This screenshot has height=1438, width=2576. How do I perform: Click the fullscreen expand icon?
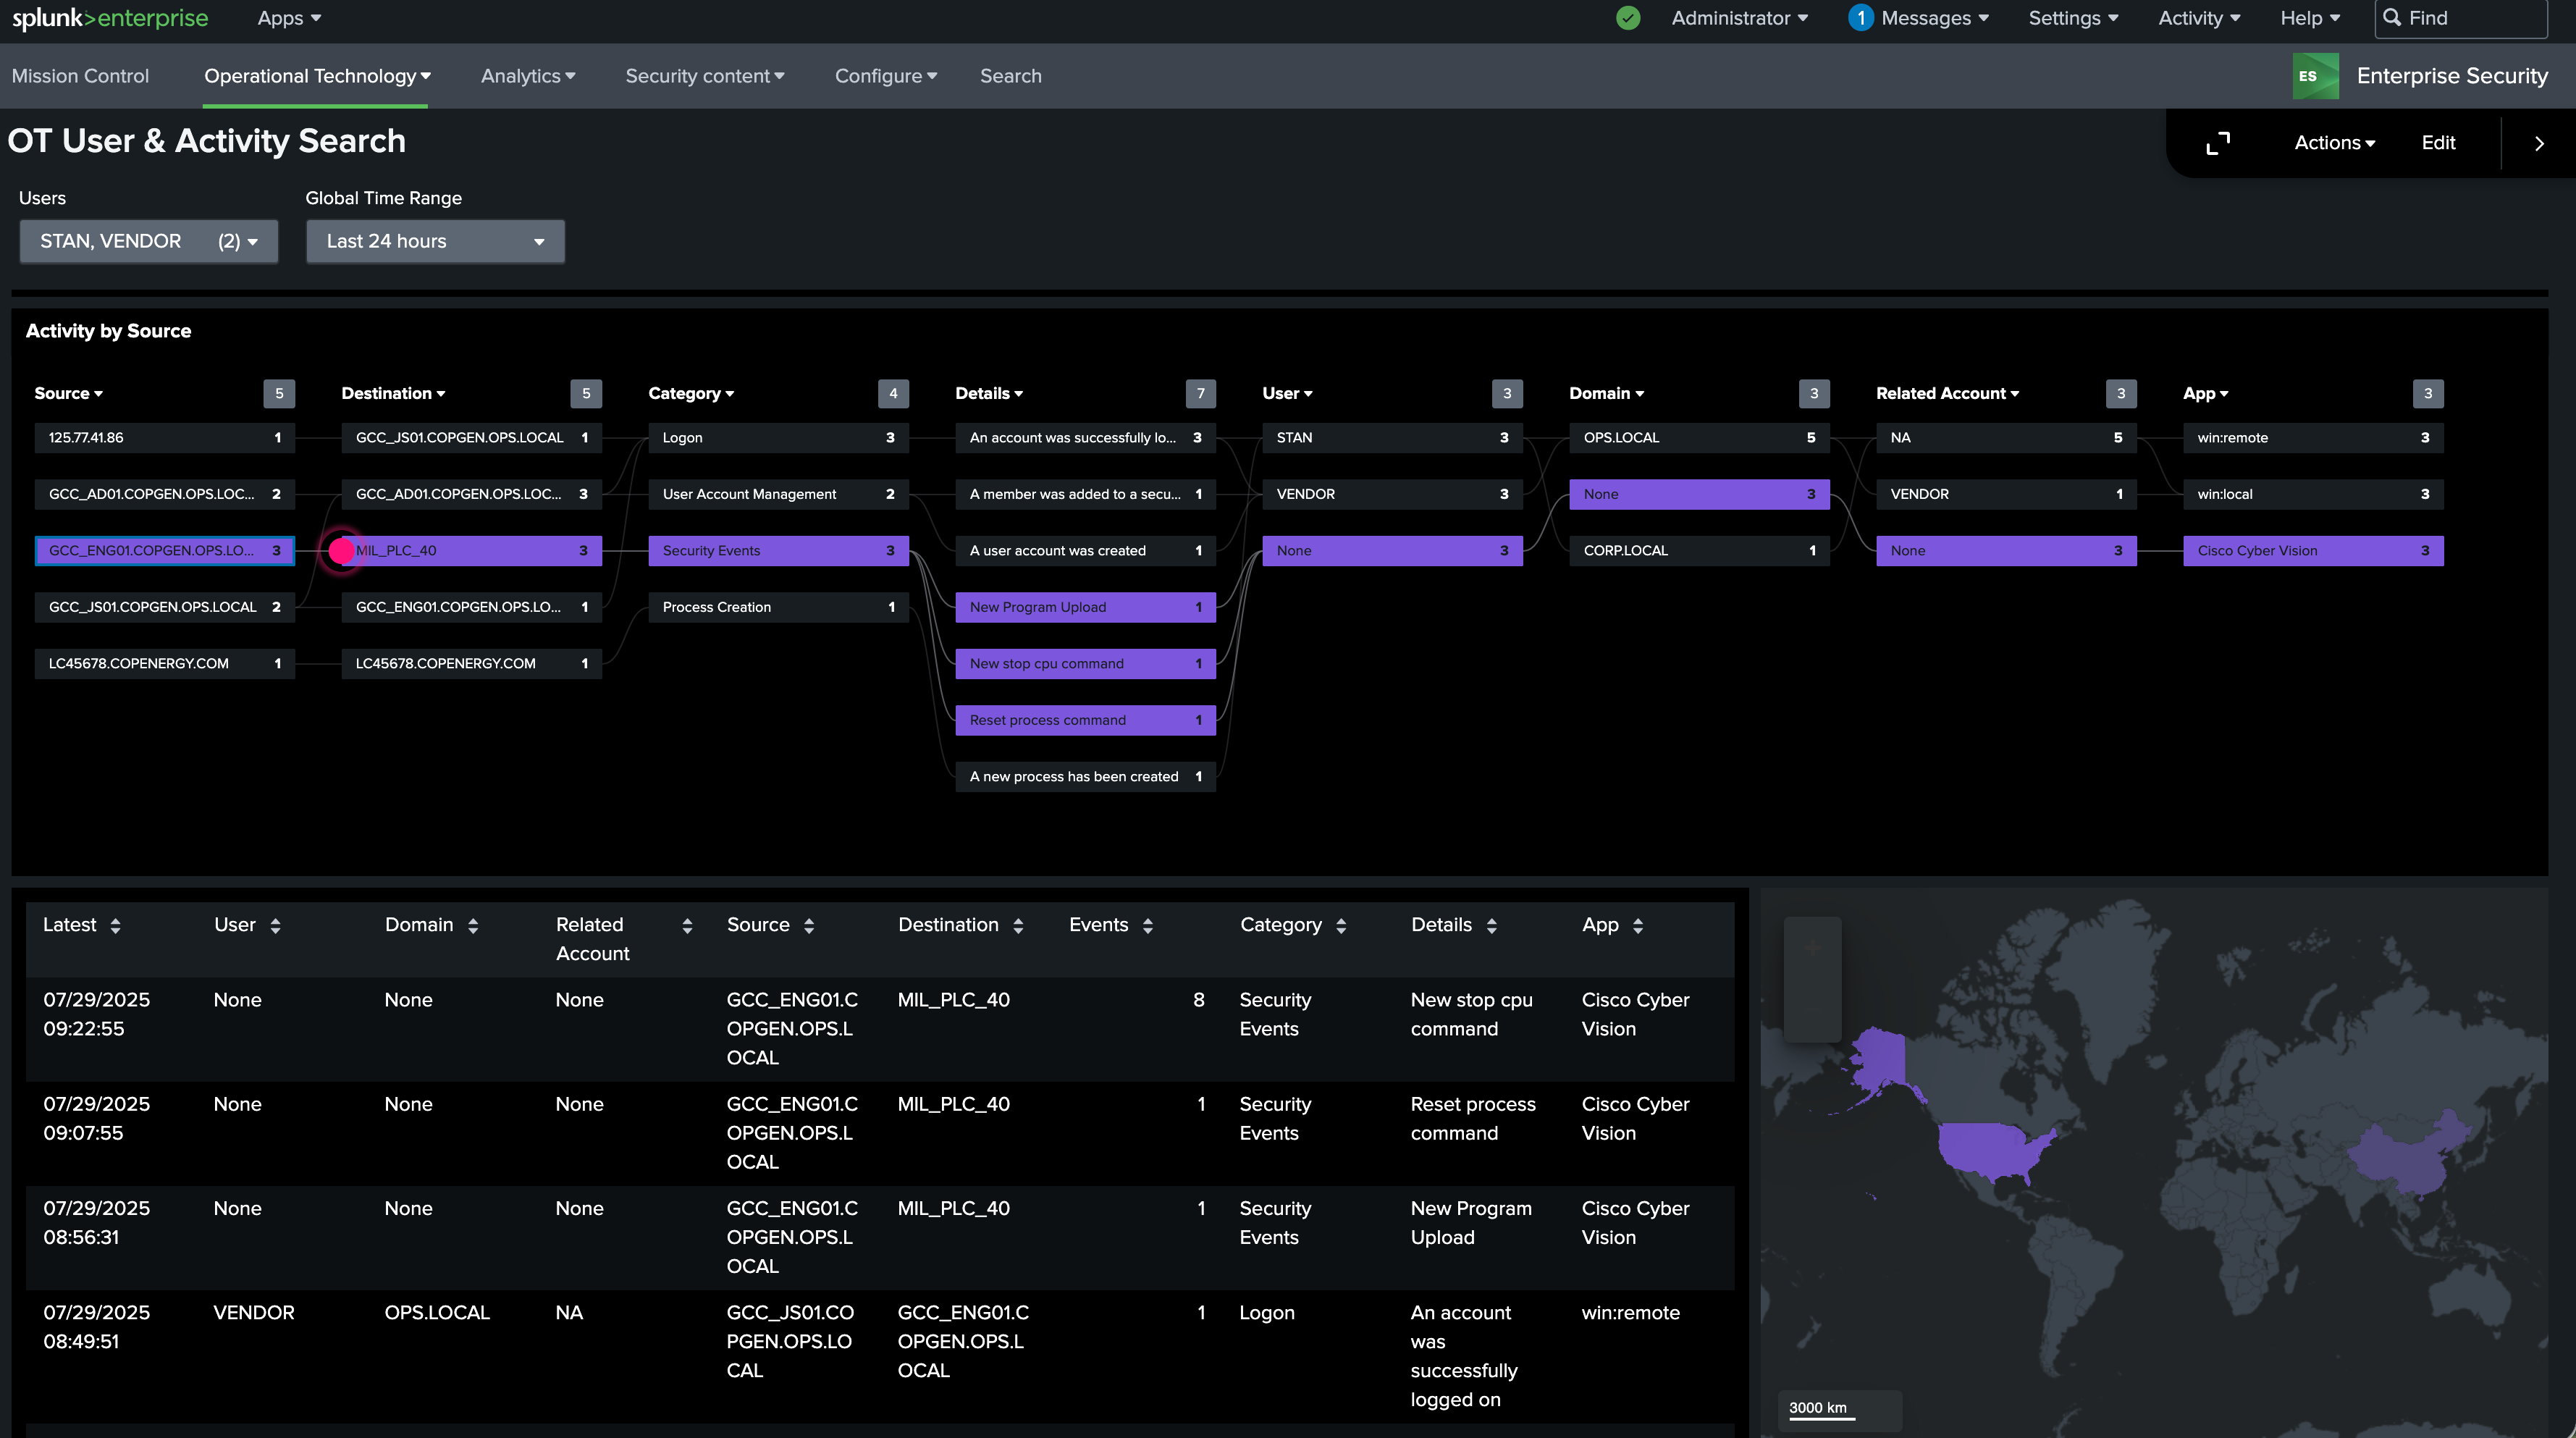click(x=2217, y=143)
